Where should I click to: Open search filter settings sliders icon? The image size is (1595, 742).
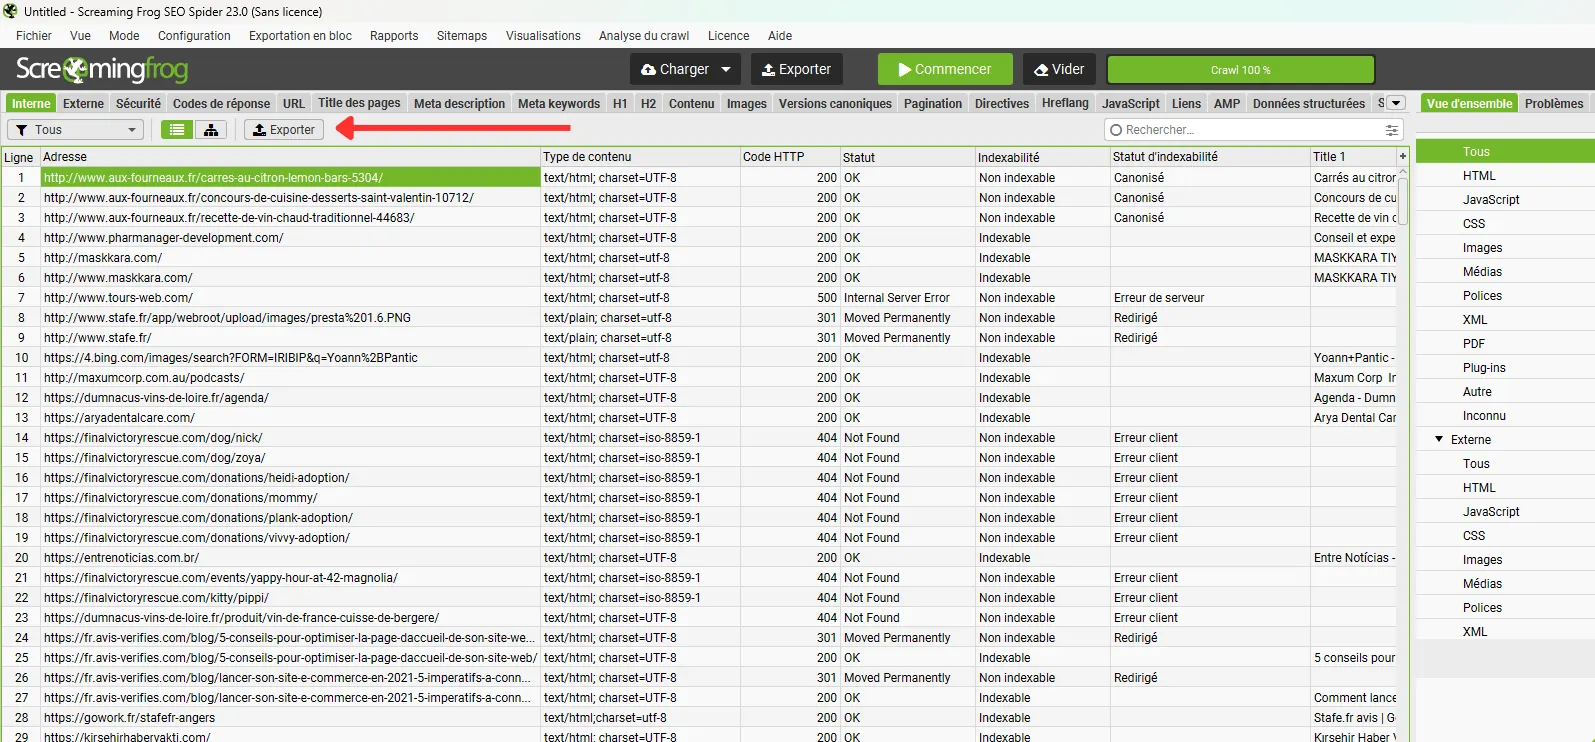[x=1391, y=130]
